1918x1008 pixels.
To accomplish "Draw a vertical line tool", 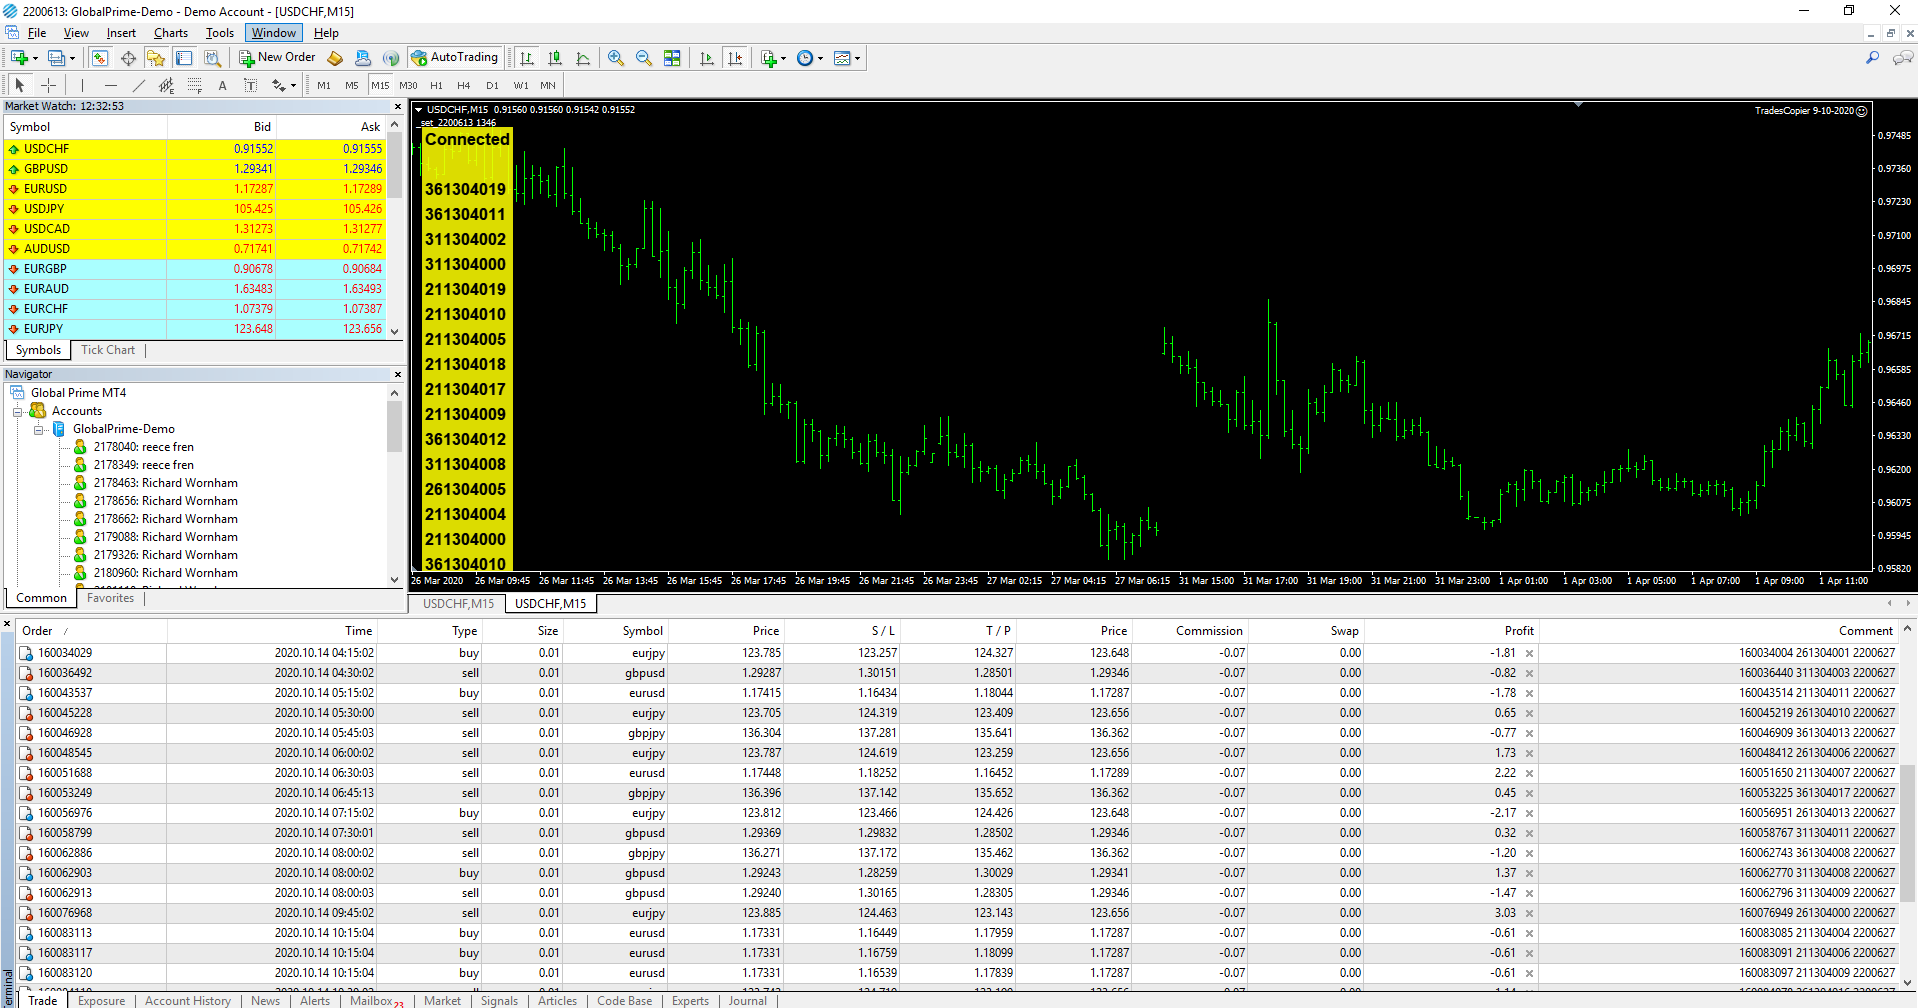I will click(x=82, y=85).
